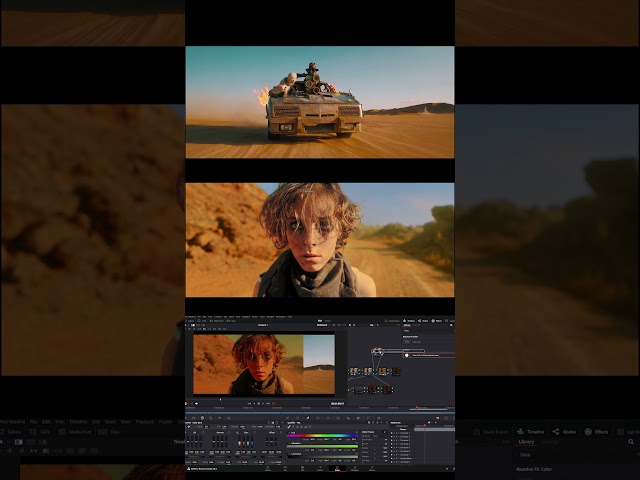640x480 pixels.
Task: Open the Sizing palette icon
Action: tap(368, 418)
